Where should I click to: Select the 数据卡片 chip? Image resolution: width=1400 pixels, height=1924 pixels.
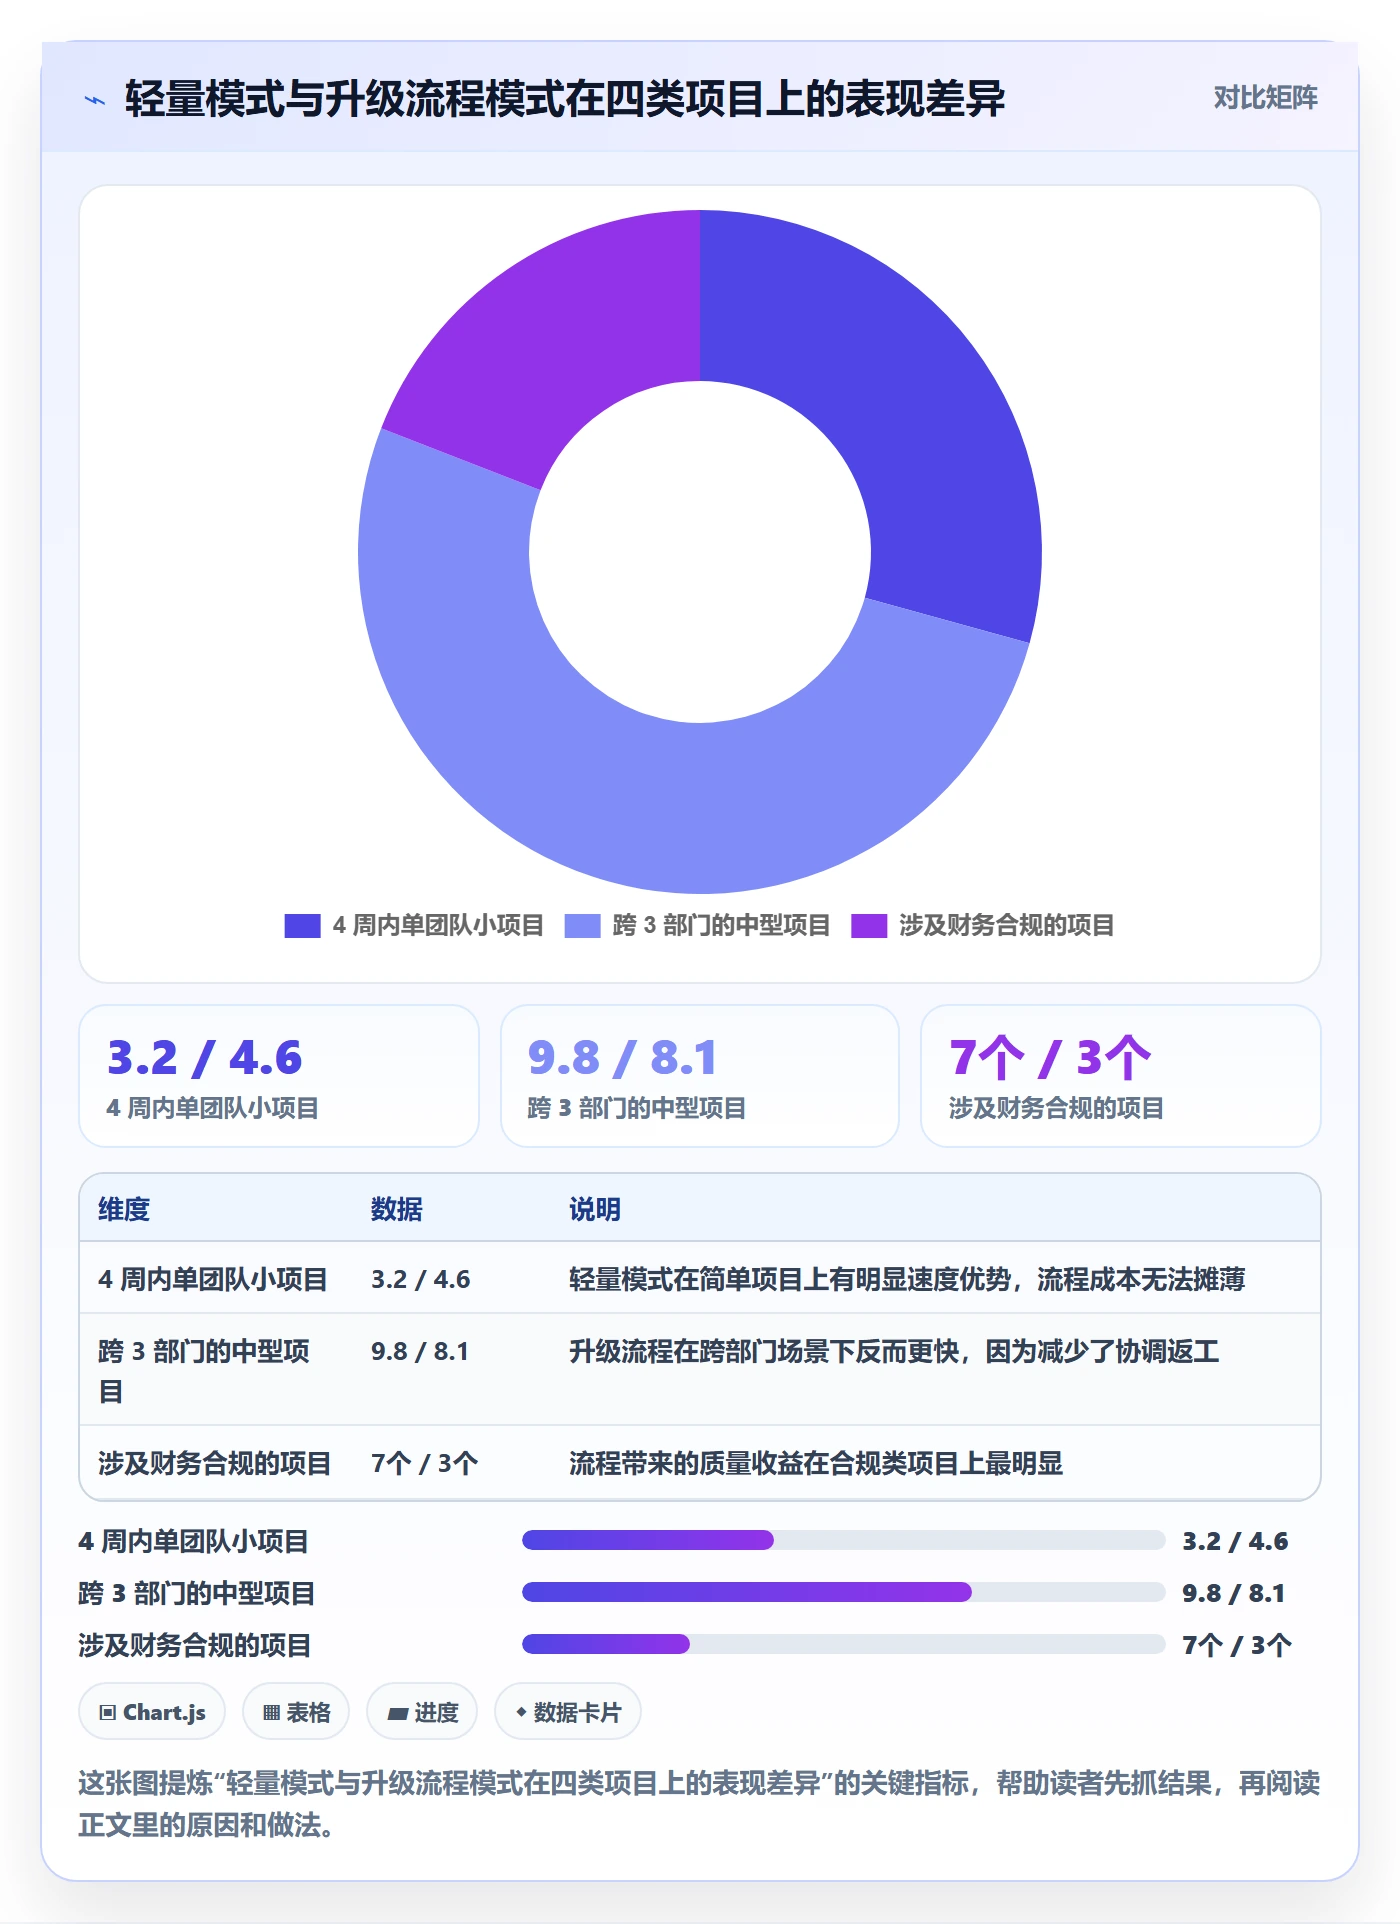tap(568, 1712)
